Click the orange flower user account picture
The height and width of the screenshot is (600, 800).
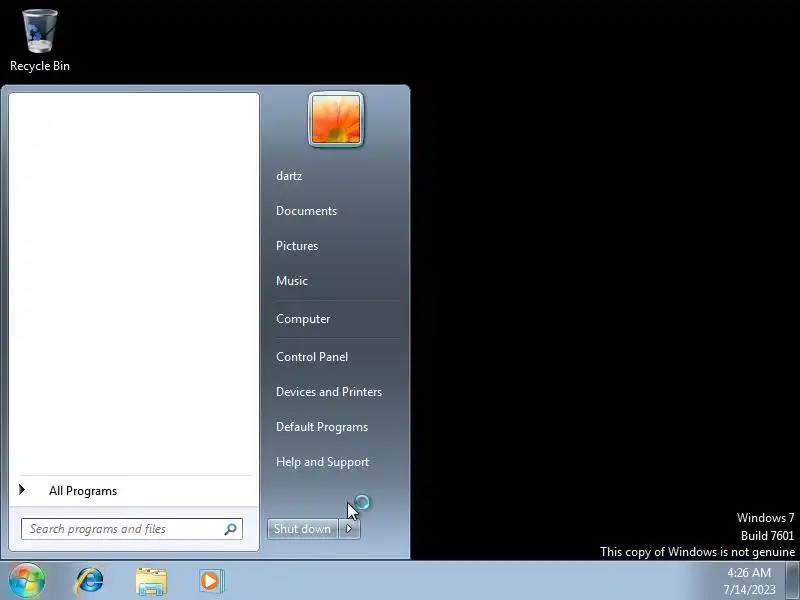[336, 119]
